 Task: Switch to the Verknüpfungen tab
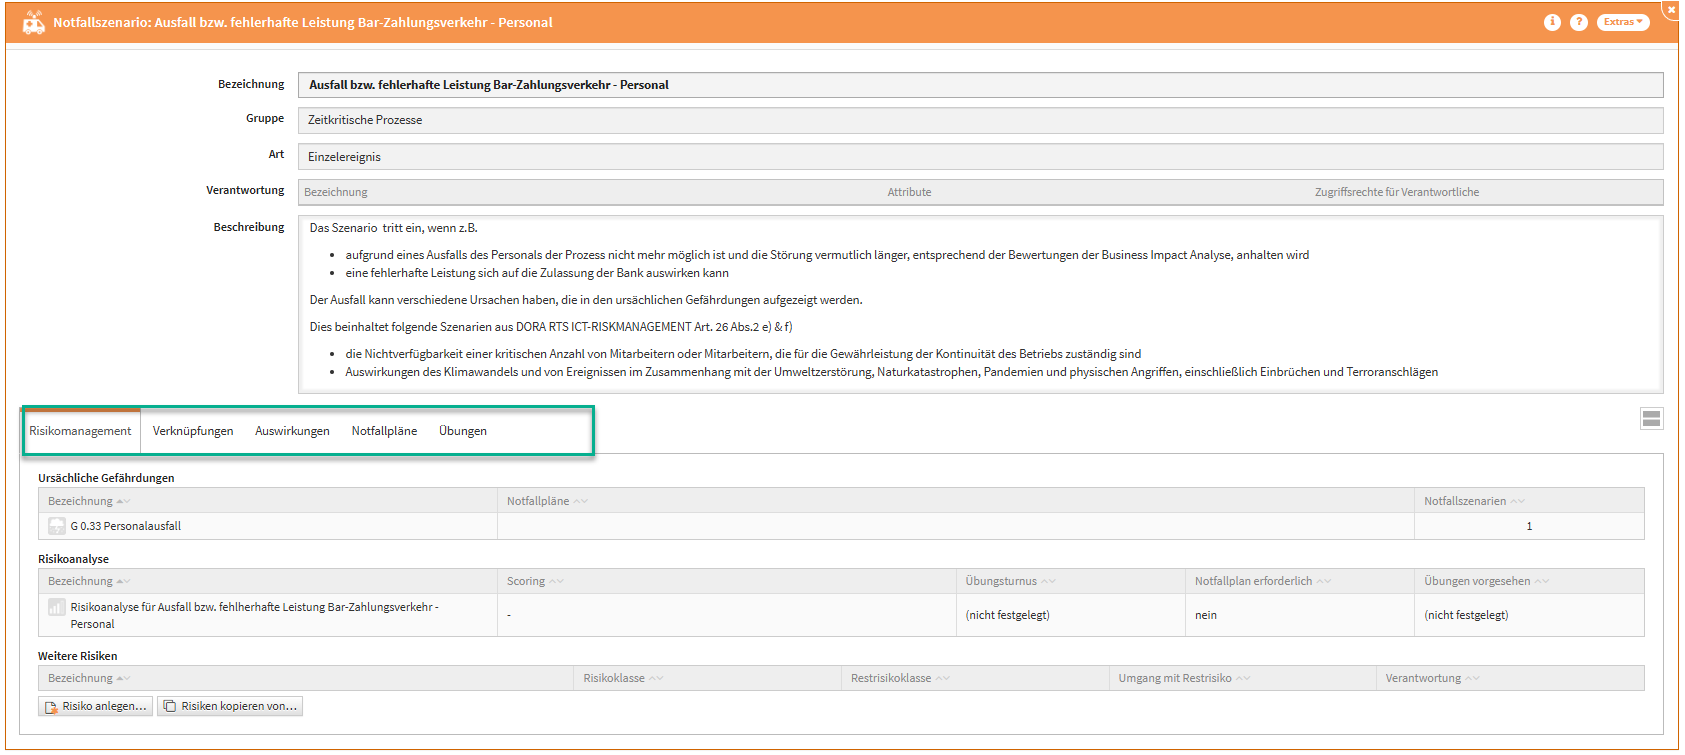pyautogui.click(x=193, y=431)
